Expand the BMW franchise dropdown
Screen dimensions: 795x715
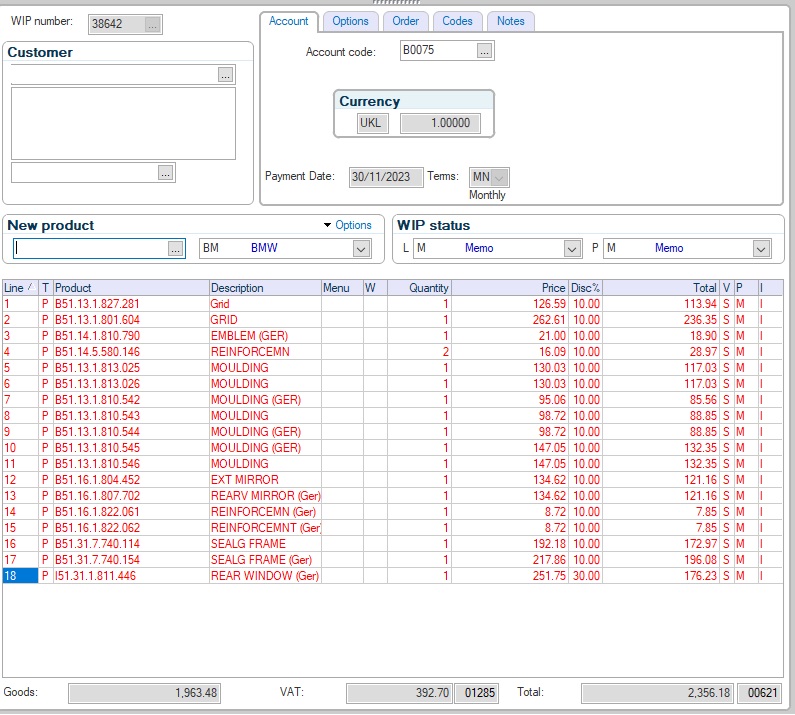pyautogui.click(x=361, y=249)
